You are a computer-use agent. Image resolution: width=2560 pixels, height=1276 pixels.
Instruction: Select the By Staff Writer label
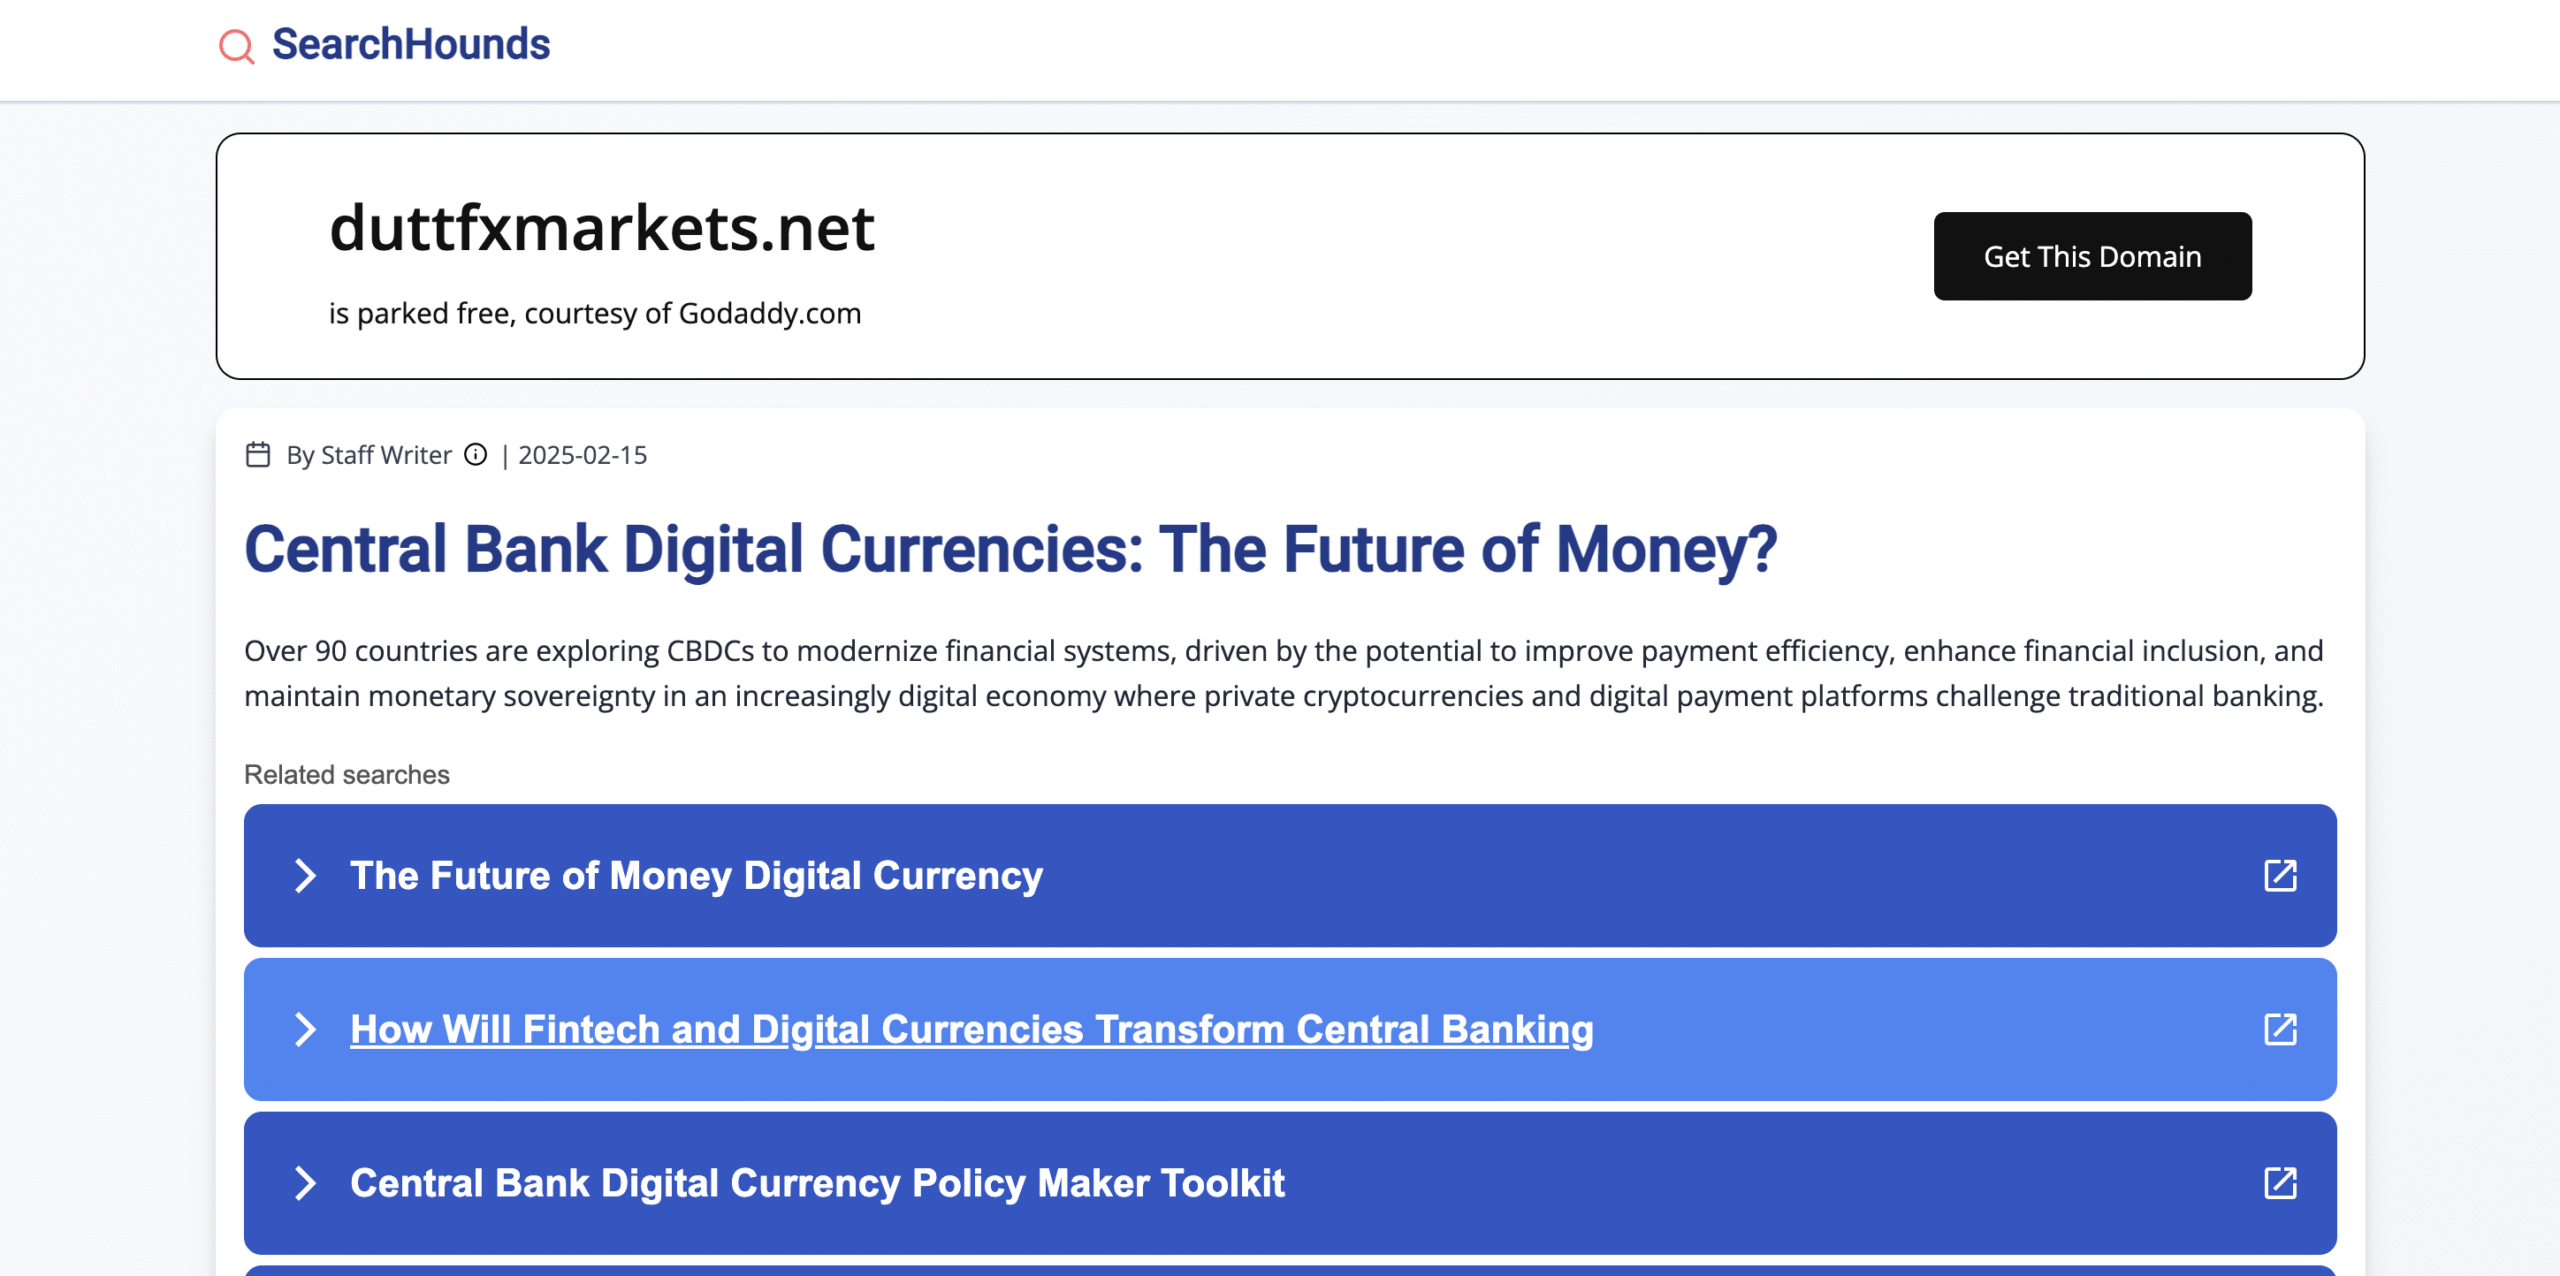(x=370, y=455)
